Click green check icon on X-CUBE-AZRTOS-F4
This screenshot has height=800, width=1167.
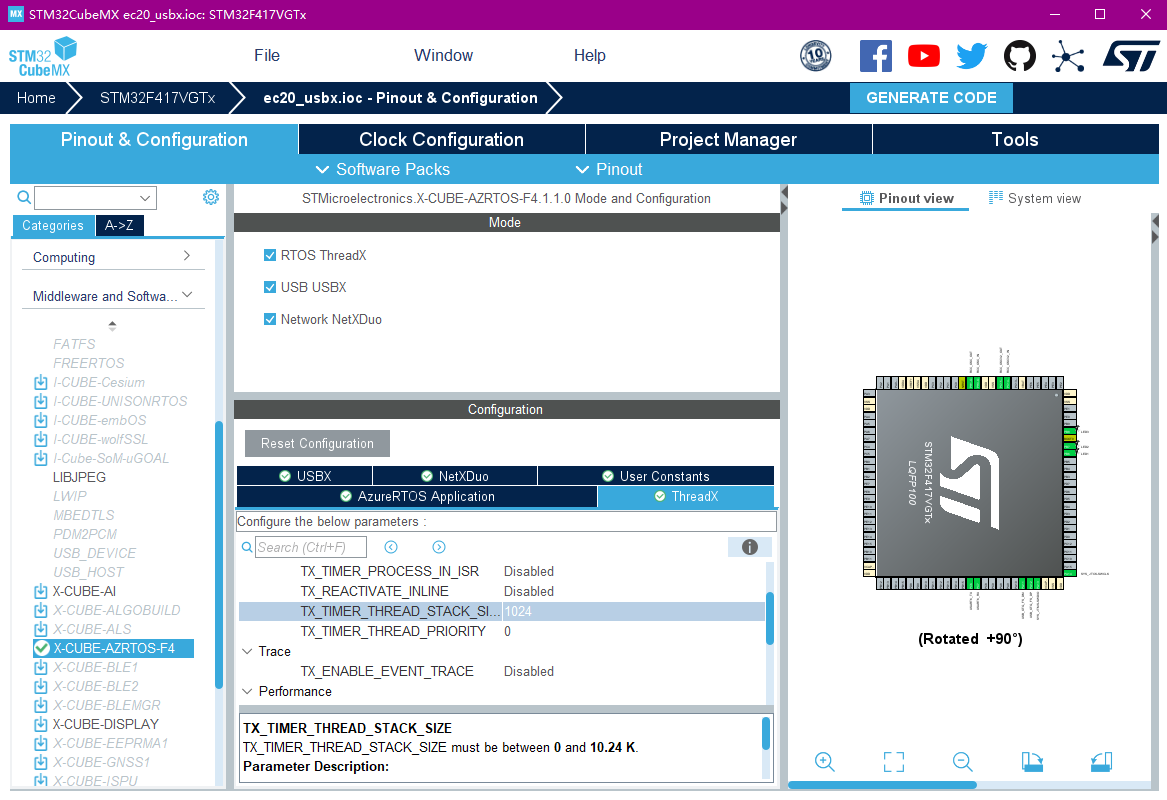[42, 648]
